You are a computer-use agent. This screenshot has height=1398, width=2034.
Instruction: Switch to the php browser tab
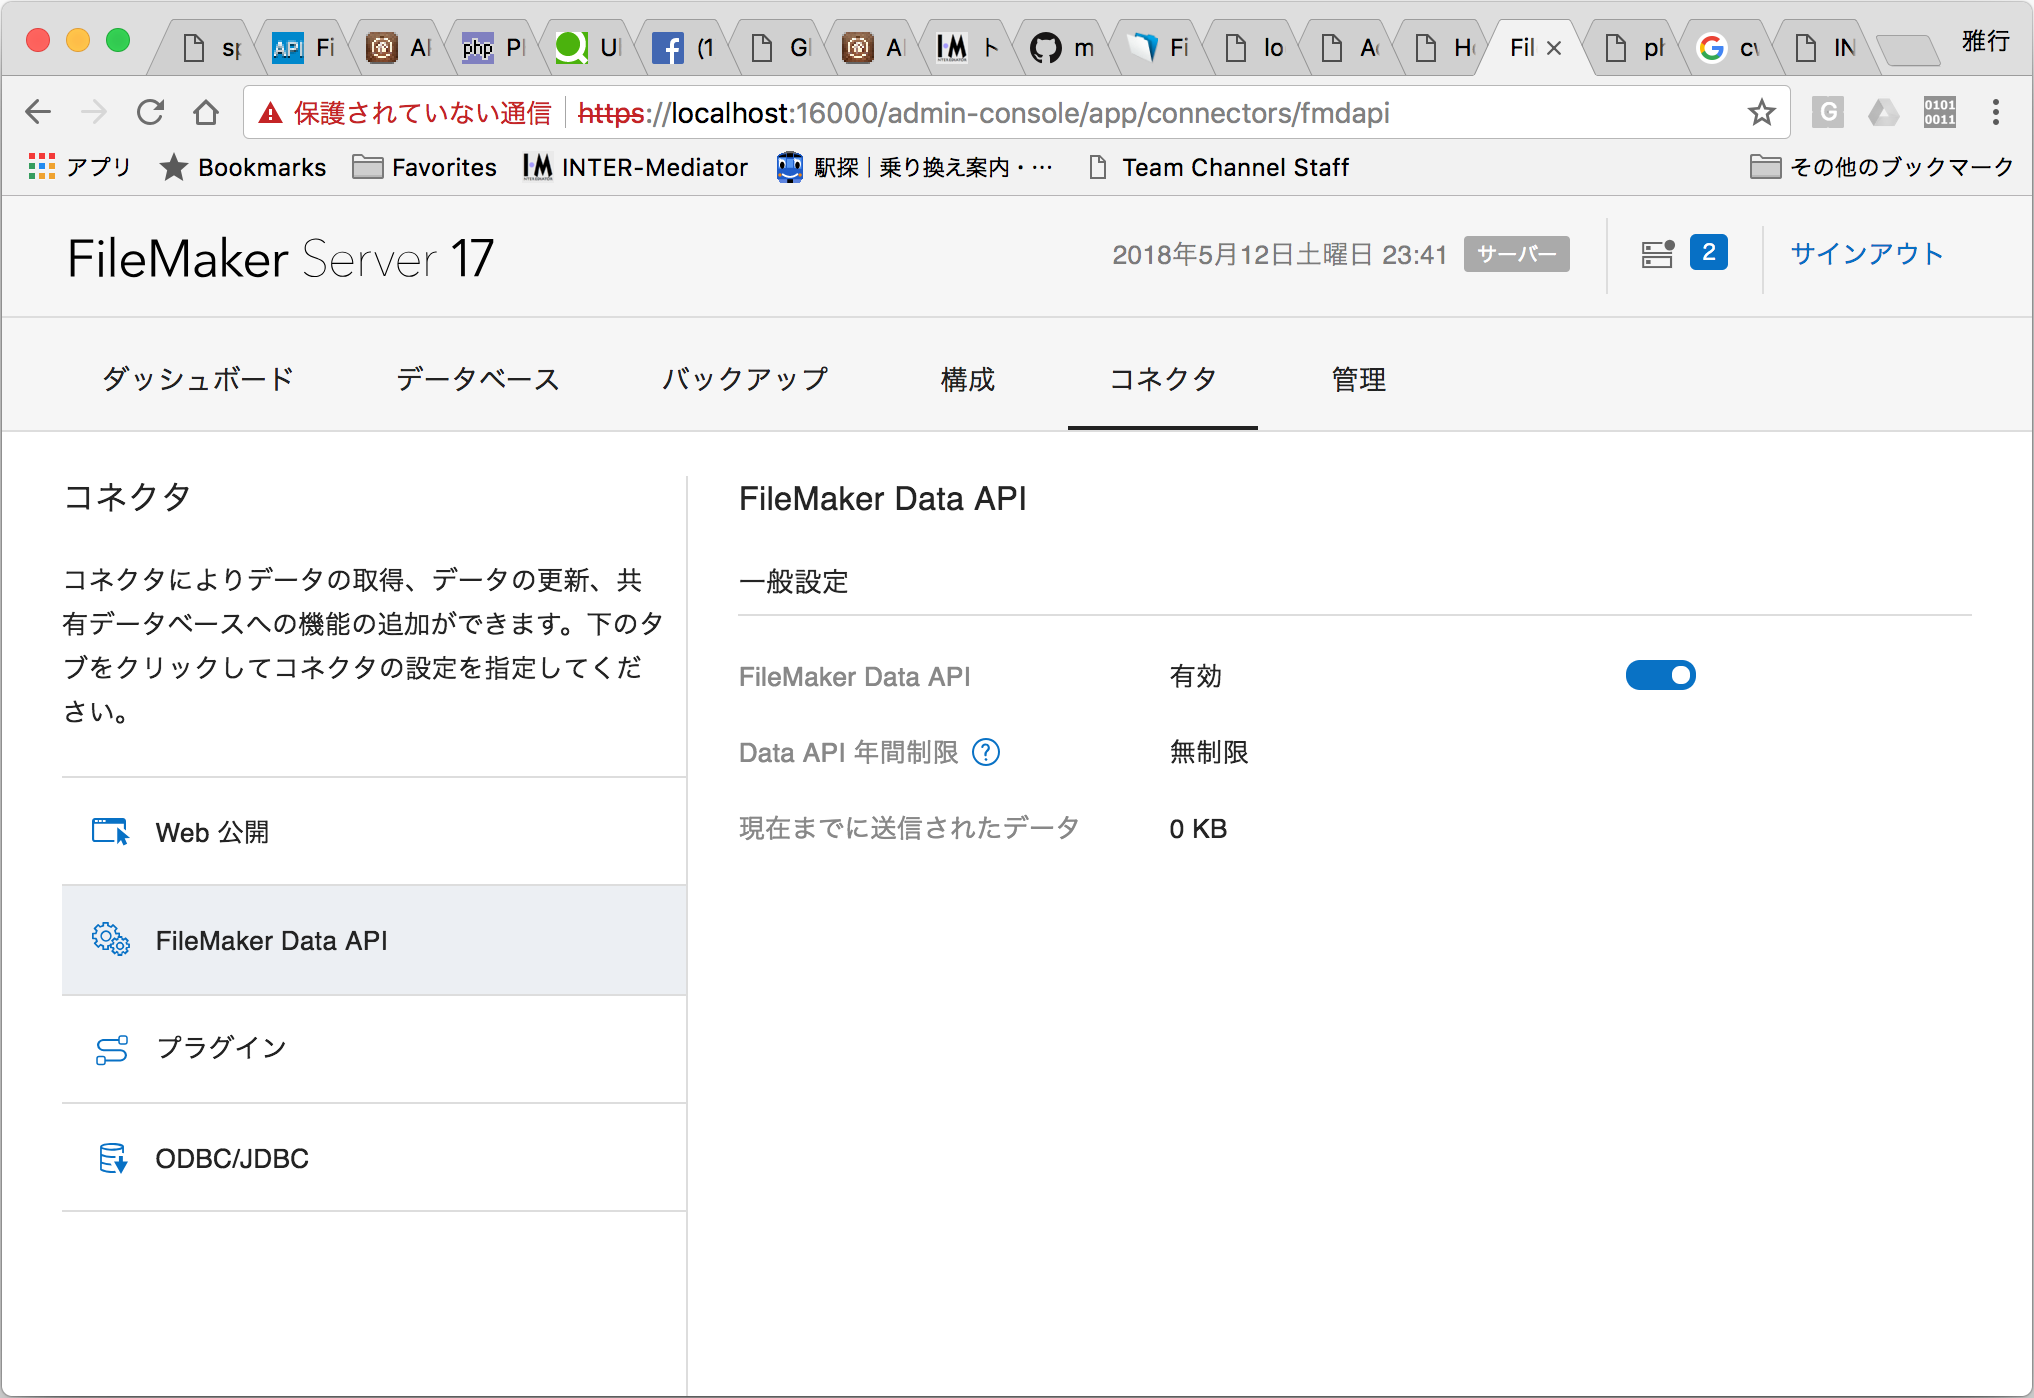point(494,47)
